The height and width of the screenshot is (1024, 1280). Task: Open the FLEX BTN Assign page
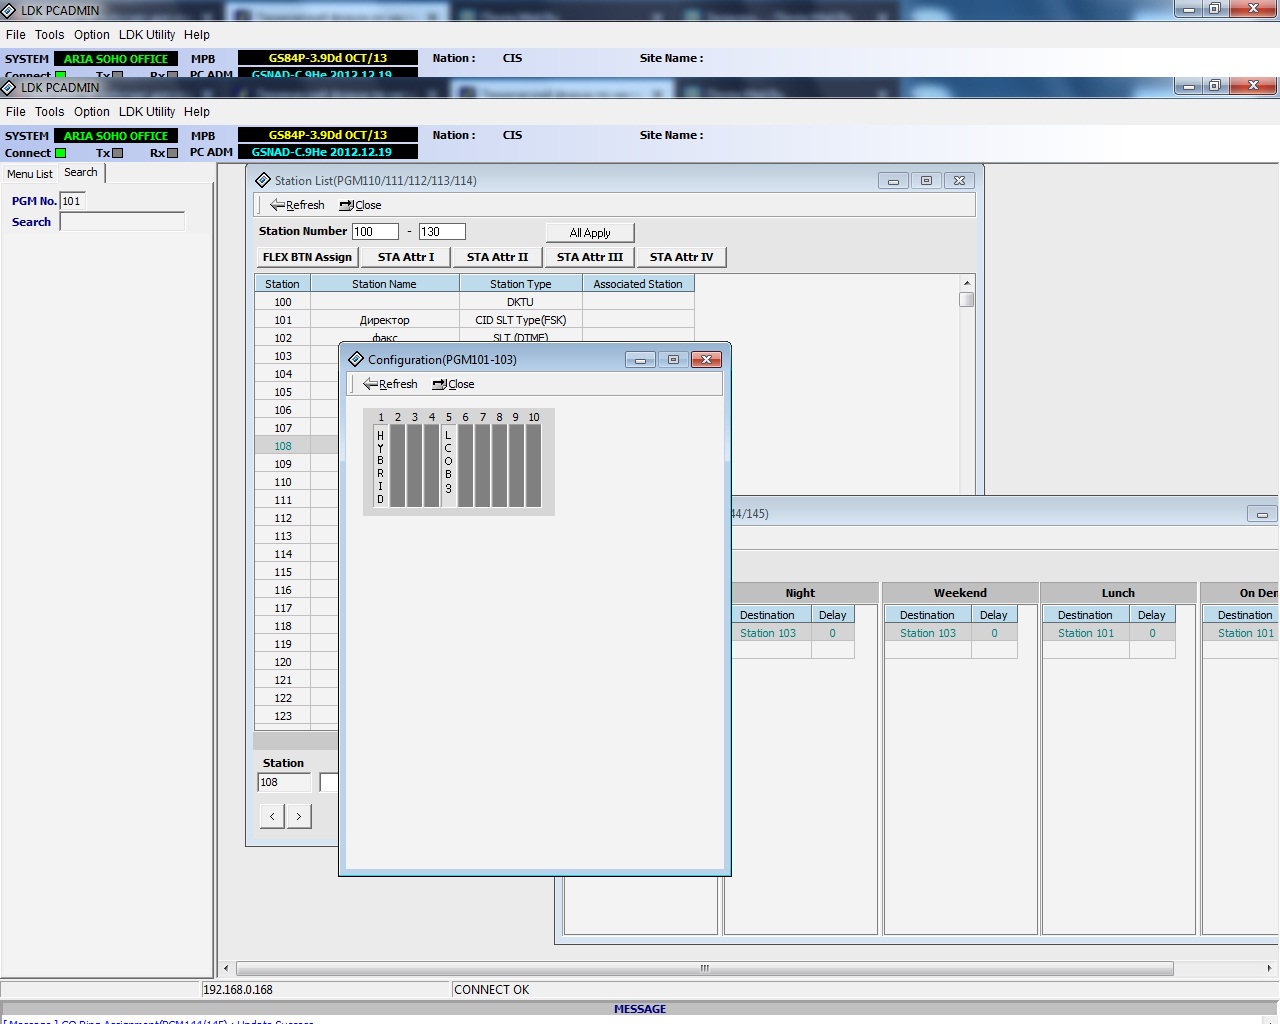(307, 257)
